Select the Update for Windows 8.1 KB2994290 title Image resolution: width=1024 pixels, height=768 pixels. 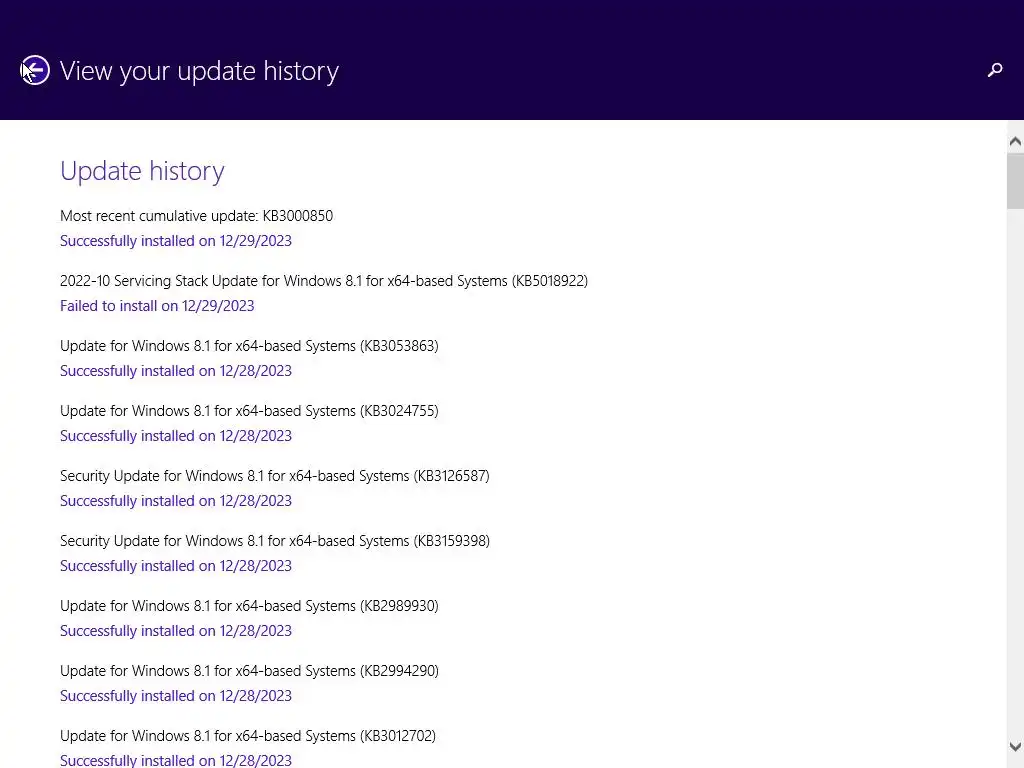249,671
